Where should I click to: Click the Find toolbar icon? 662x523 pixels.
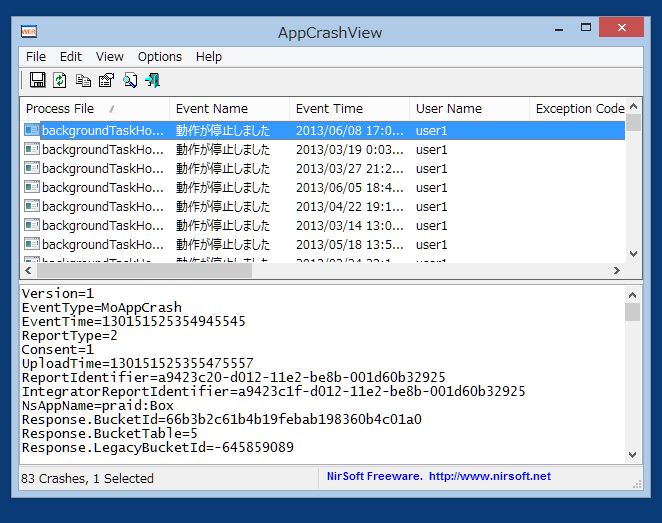[x=130, y=80]
